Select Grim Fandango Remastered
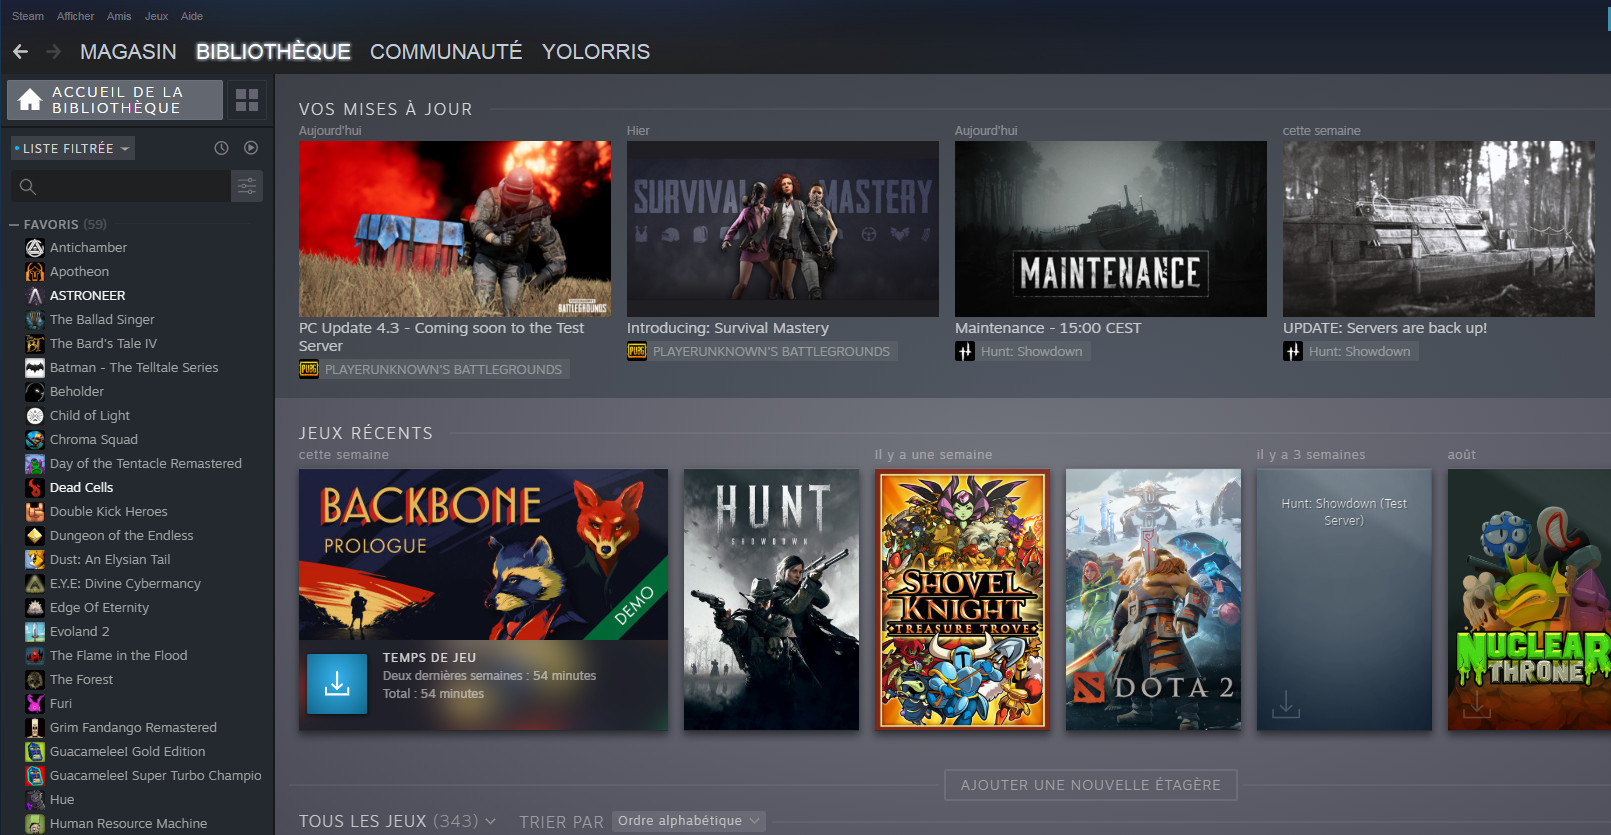 point(133,727)
